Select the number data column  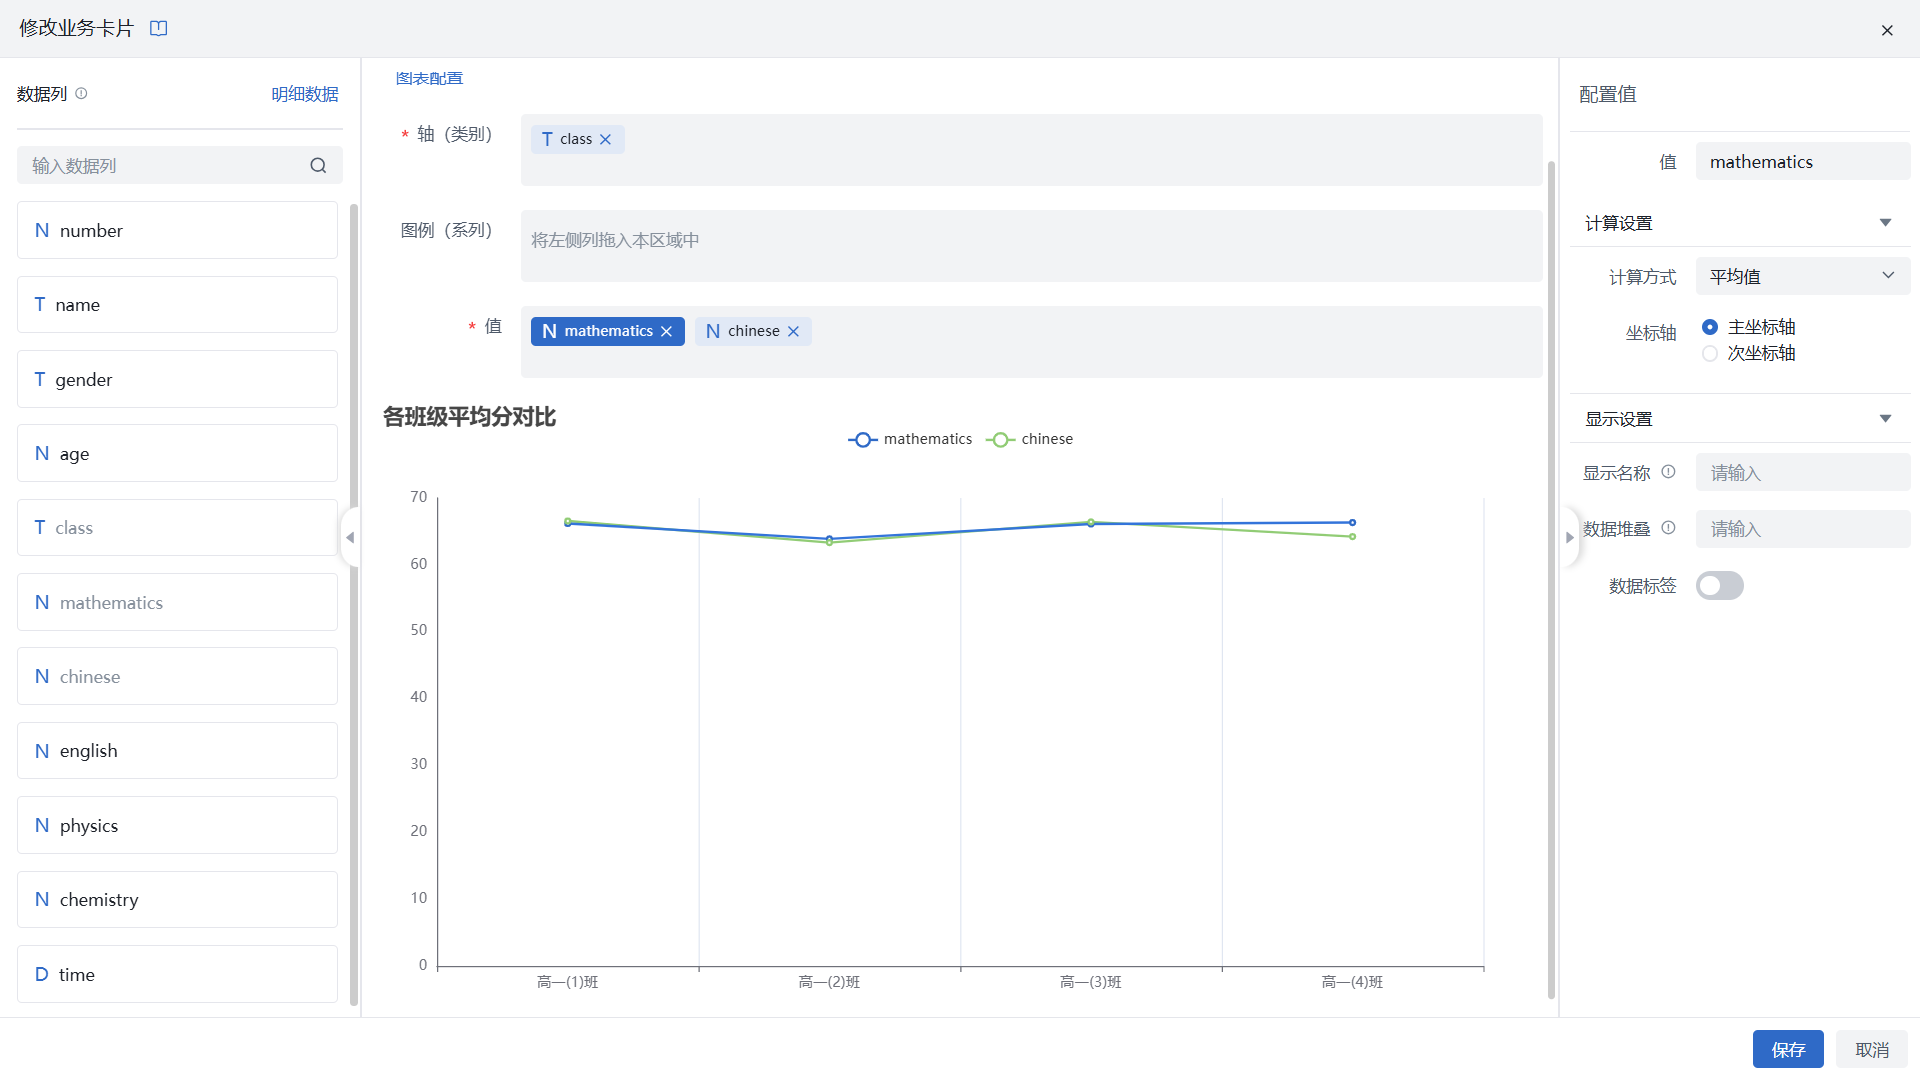pos(177,230)
